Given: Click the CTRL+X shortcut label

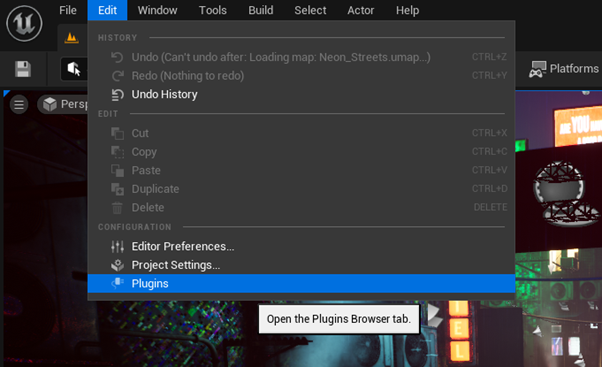Looking at the screenshot, I should point(489,133).
